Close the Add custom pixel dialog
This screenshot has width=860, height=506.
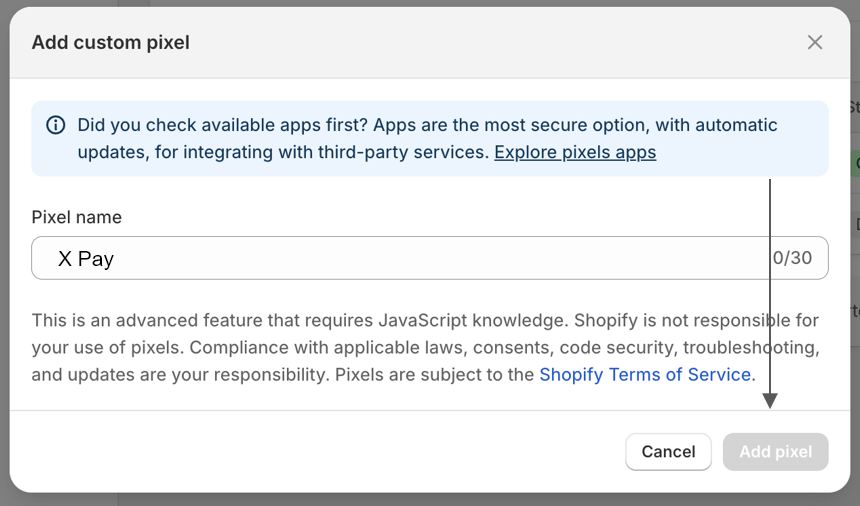point(814,42)
